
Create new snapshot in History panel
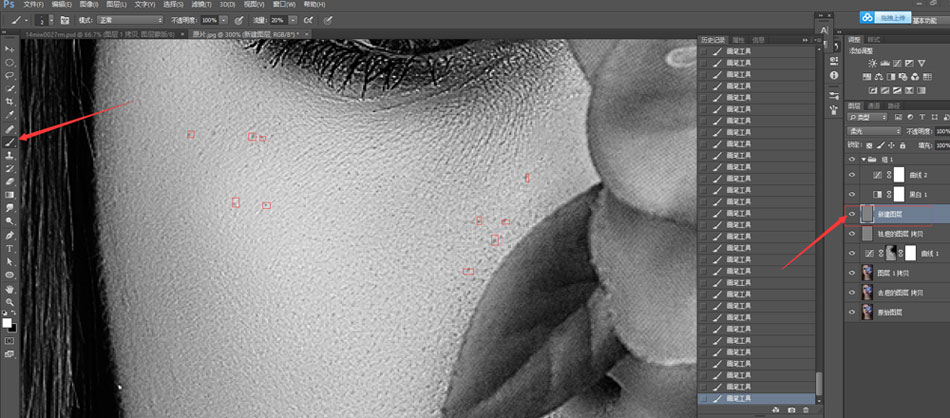789,411
